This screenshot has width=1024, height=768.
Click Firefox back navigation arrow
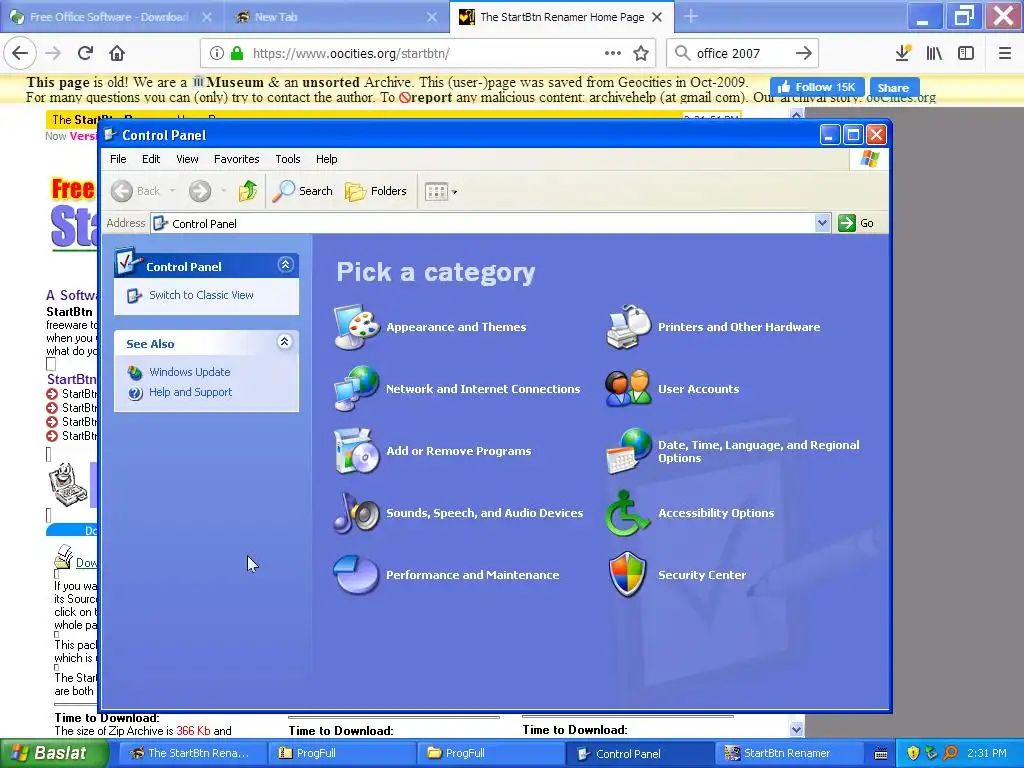20,53
